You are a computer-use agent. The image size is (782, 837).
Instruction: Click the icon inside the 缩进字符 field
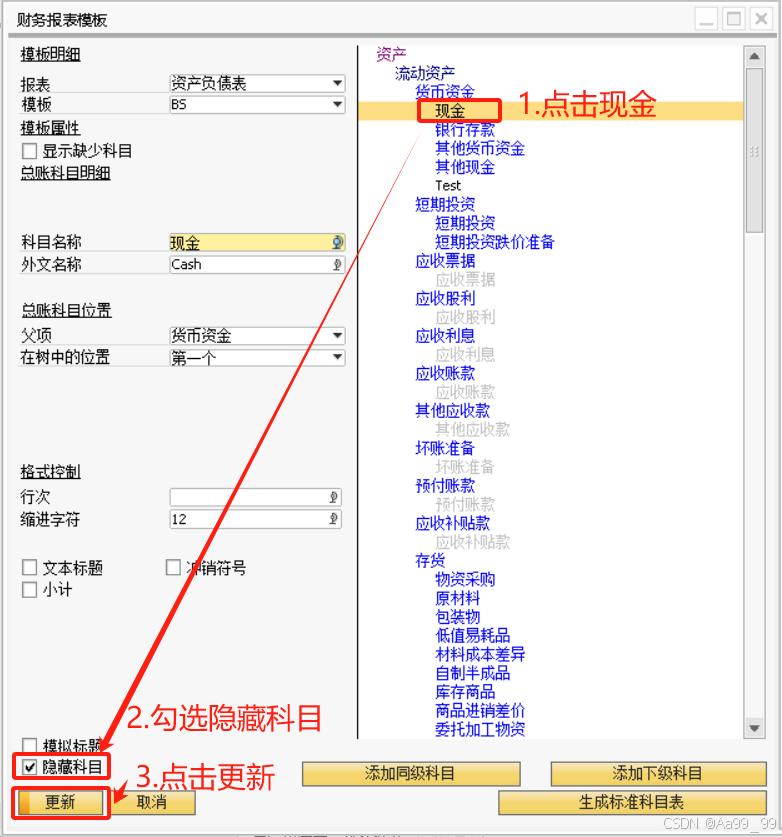334,519
